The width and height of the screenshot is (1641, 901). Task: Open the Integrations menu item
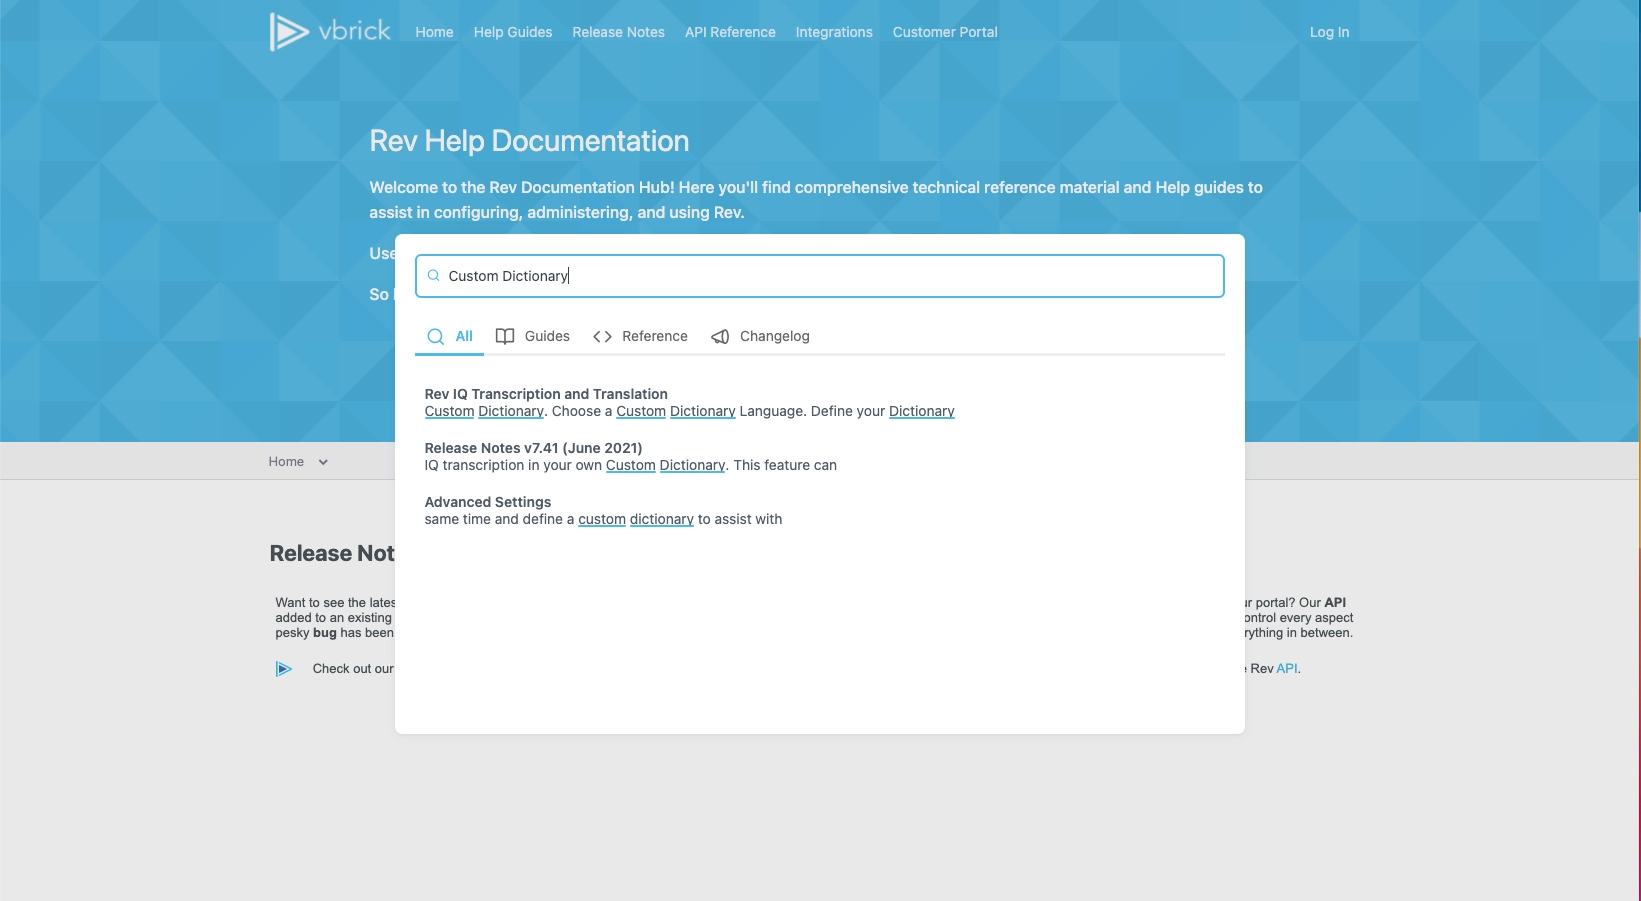834,32
